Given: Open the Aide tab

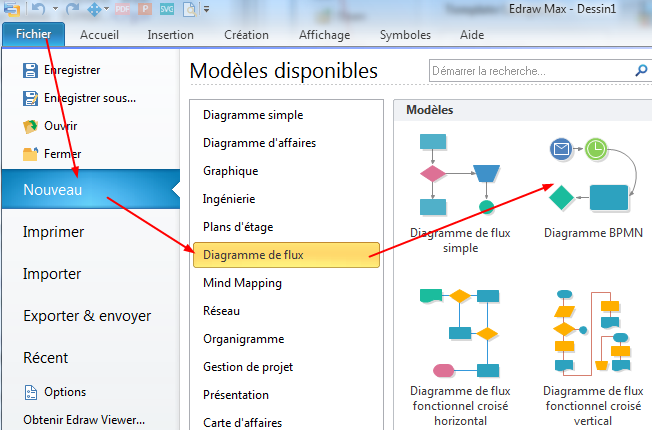Looking at the screenshot, I should coord(472,35).
